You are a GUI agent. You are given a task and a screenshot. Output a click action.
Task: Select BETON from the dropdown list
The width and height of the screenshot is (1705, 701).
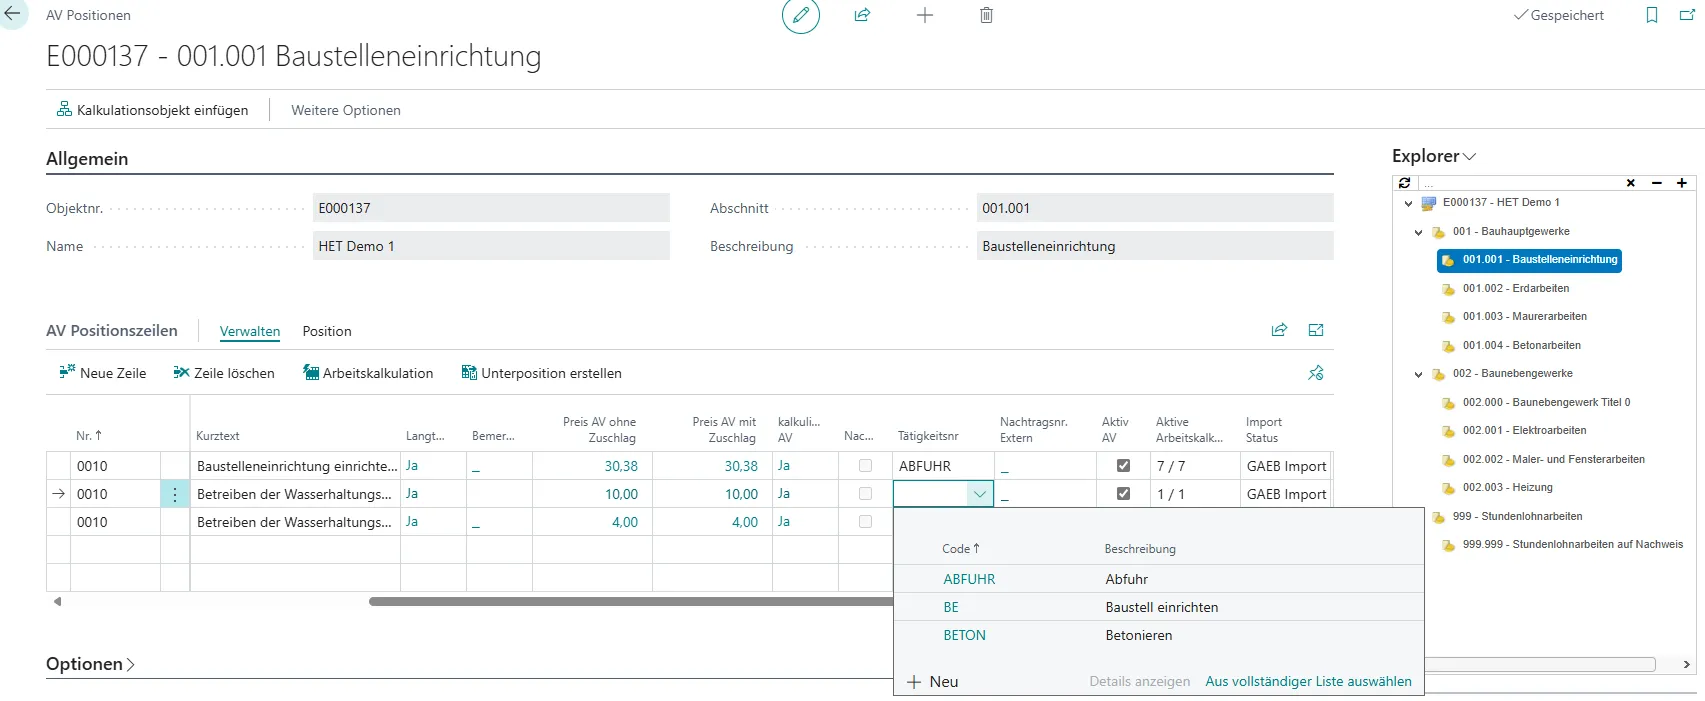coord(964,636)
